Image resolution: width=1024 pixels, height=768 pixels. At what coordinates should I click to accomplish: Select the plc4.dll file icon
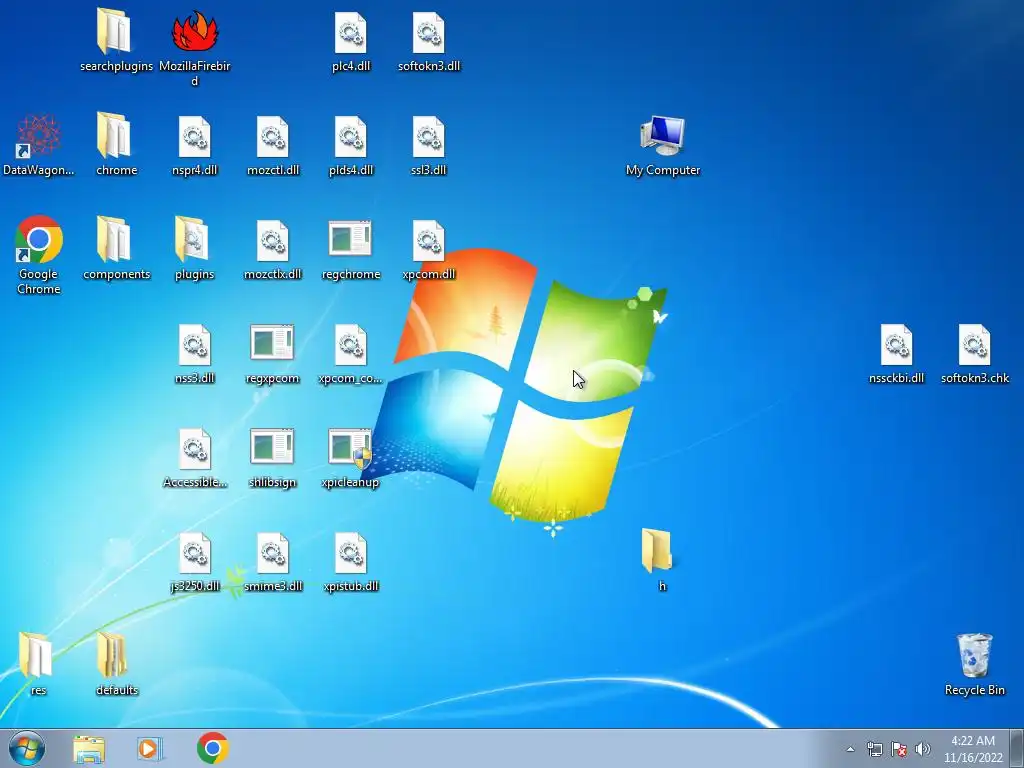click(351, 33)
